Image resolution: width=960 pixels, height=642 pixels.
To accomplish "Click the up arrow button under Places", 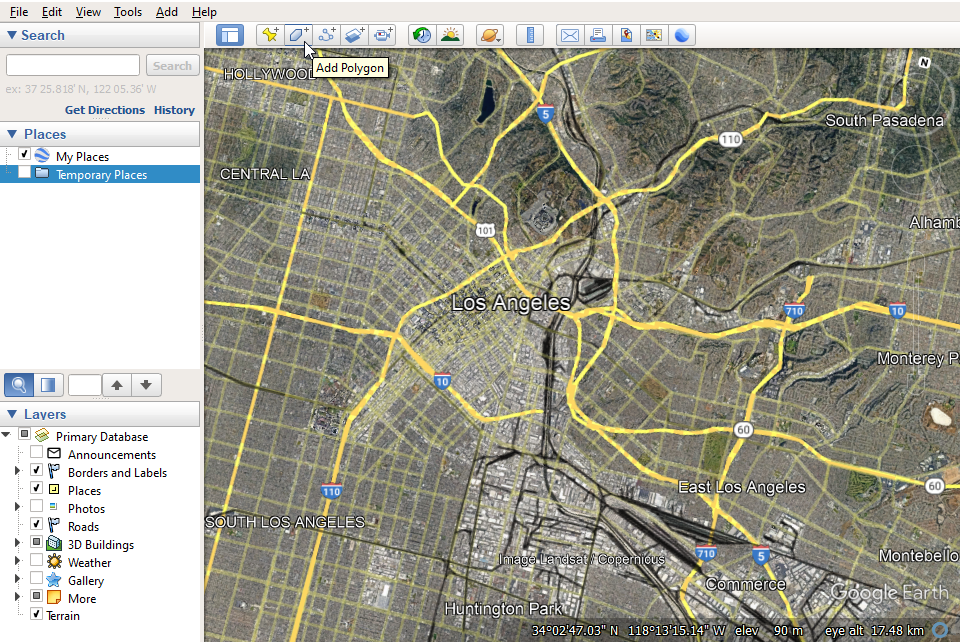I will pyautogui.click(x=117, y=385).
